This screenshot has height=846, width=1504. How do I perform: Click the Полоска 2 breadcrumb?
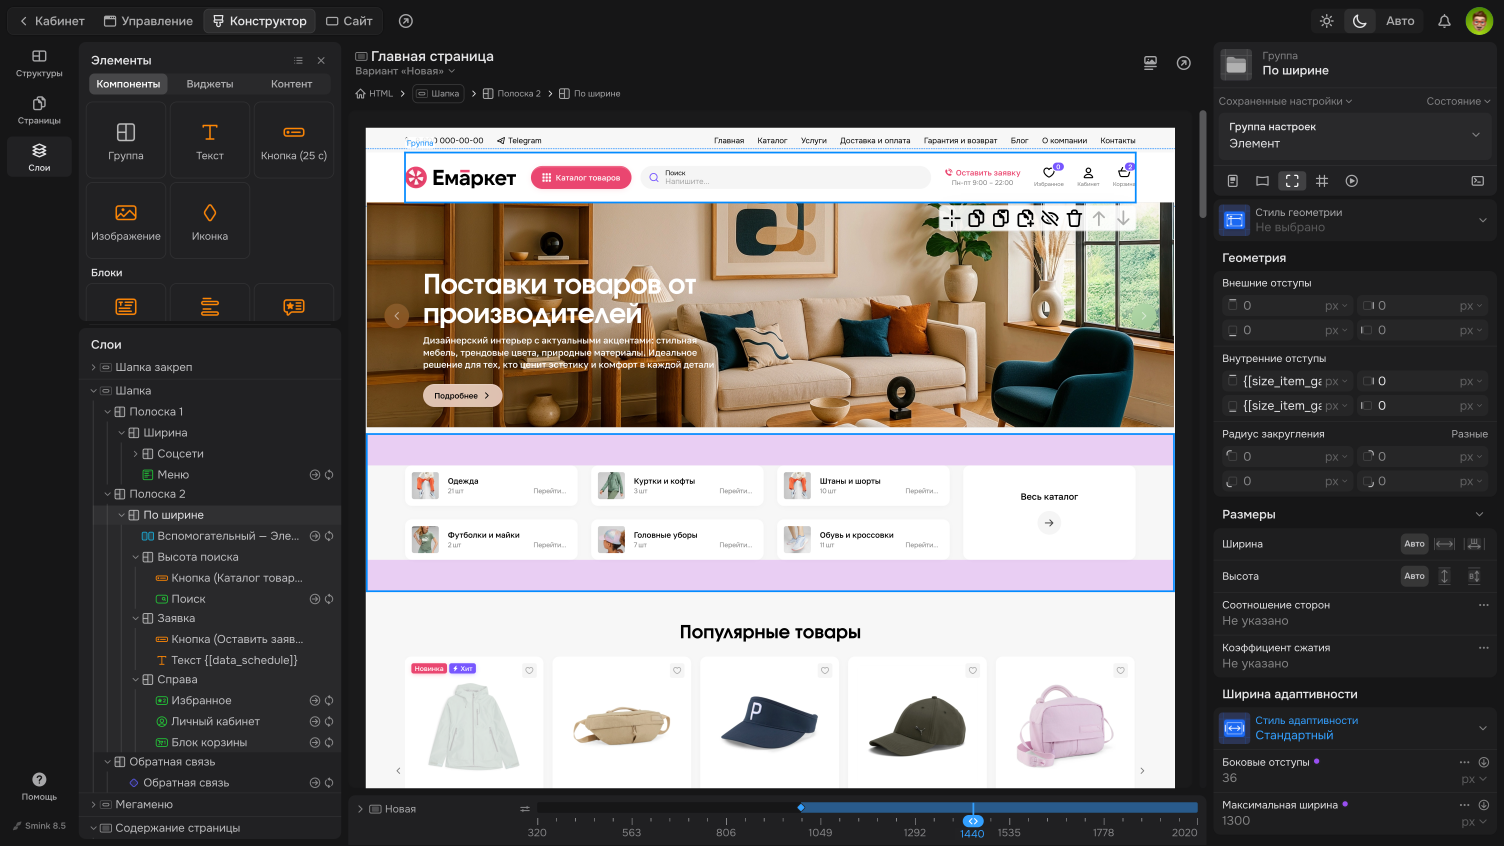511,94
